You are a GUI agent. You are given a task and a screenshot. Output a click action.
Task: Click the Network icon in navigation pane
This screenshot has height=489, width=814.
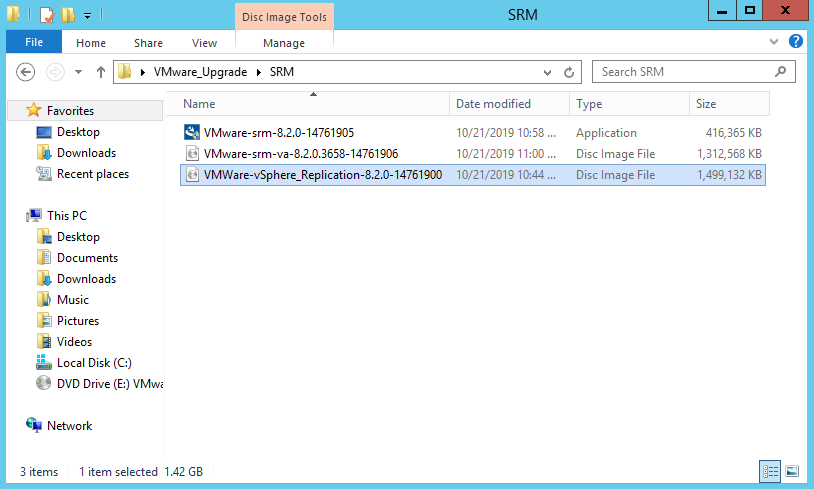[x=34, y=425]
